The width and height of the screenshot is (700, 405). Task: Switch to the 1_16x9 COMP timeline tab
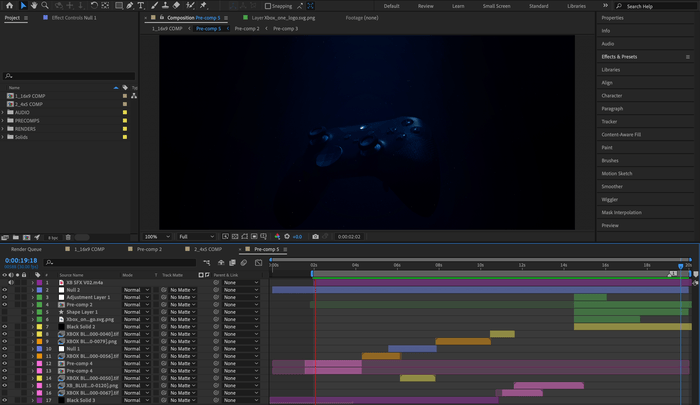(89, 249)
